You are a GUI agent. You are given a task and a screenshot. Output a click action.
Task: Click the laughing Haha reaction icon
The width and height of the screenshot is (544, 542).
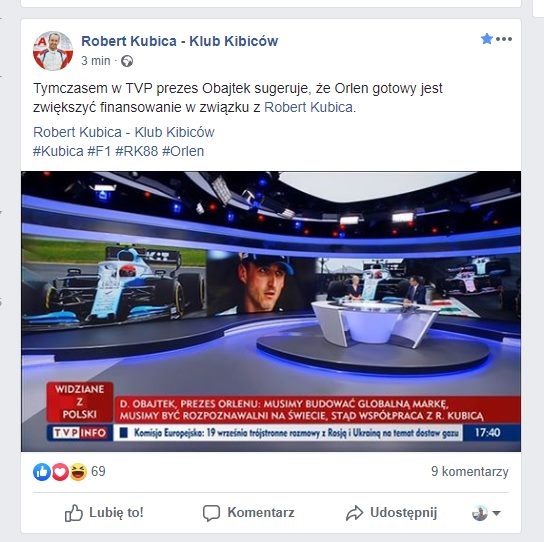(78, 472)
